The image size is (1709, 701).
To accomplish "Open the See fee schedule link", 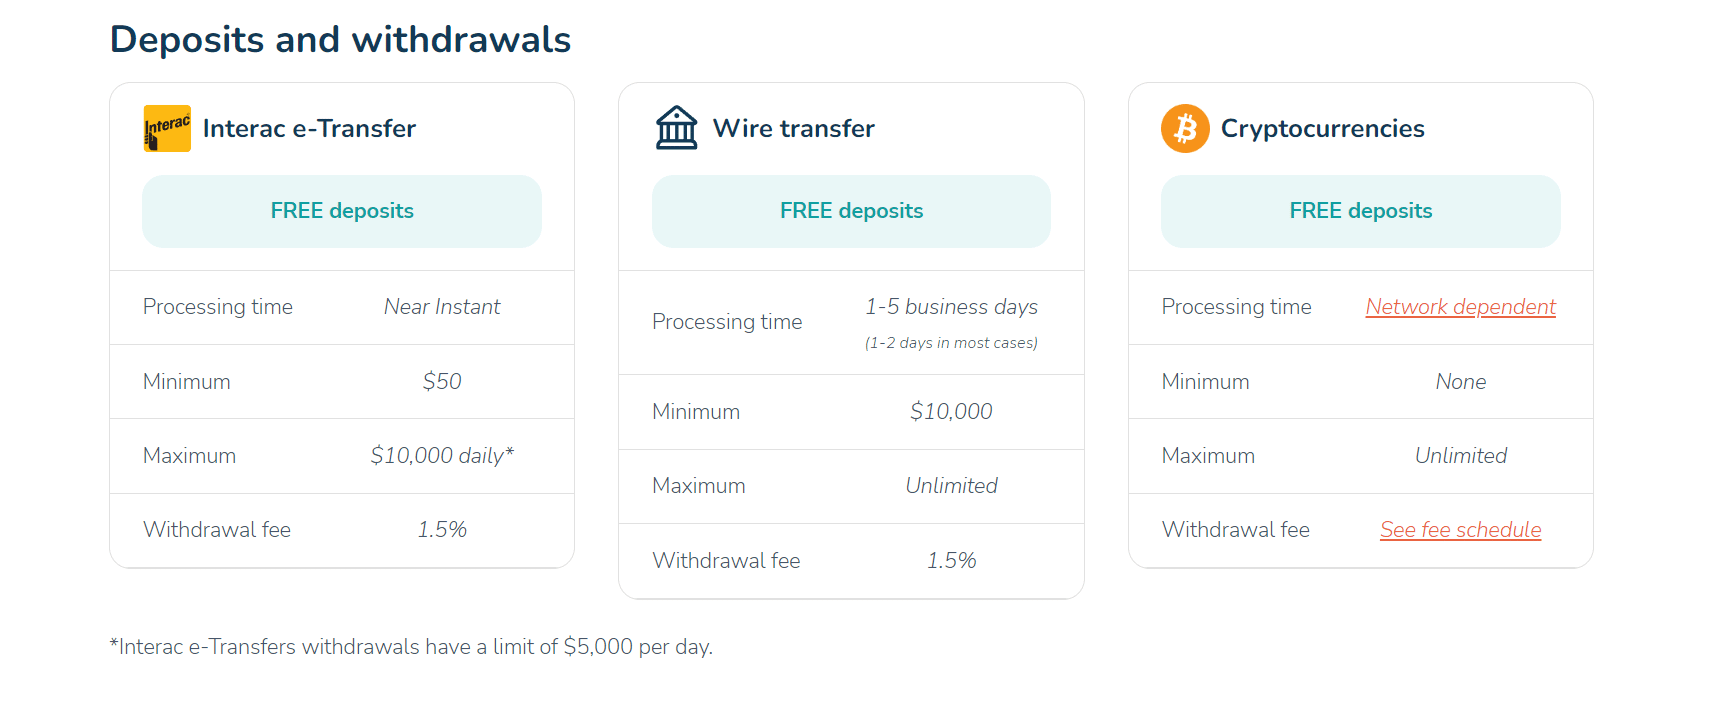I will click(x=1460, y=530).
